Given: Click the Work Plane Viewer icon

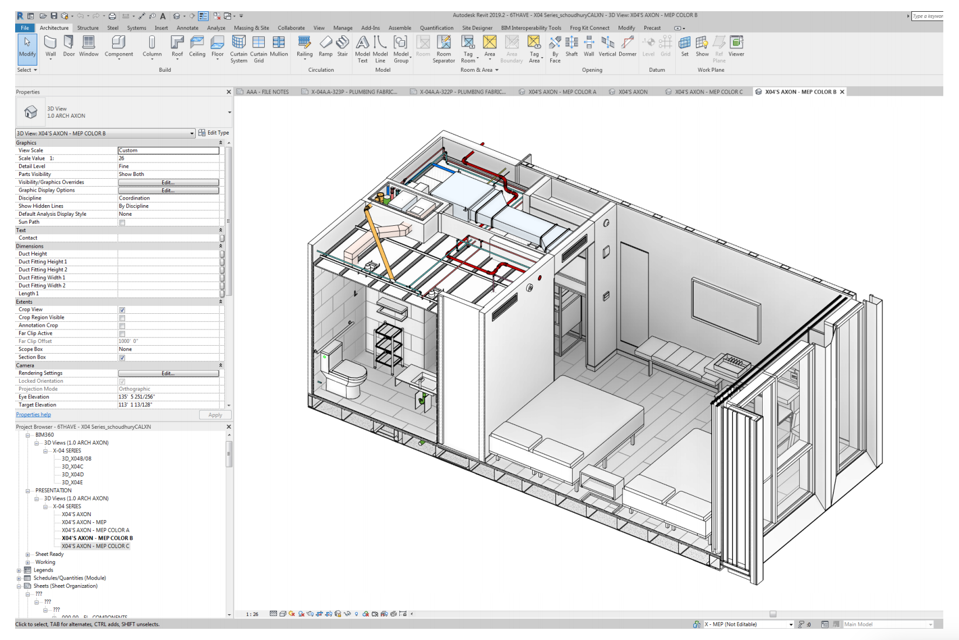Looking at the screenshot, I should pos(736,47).
